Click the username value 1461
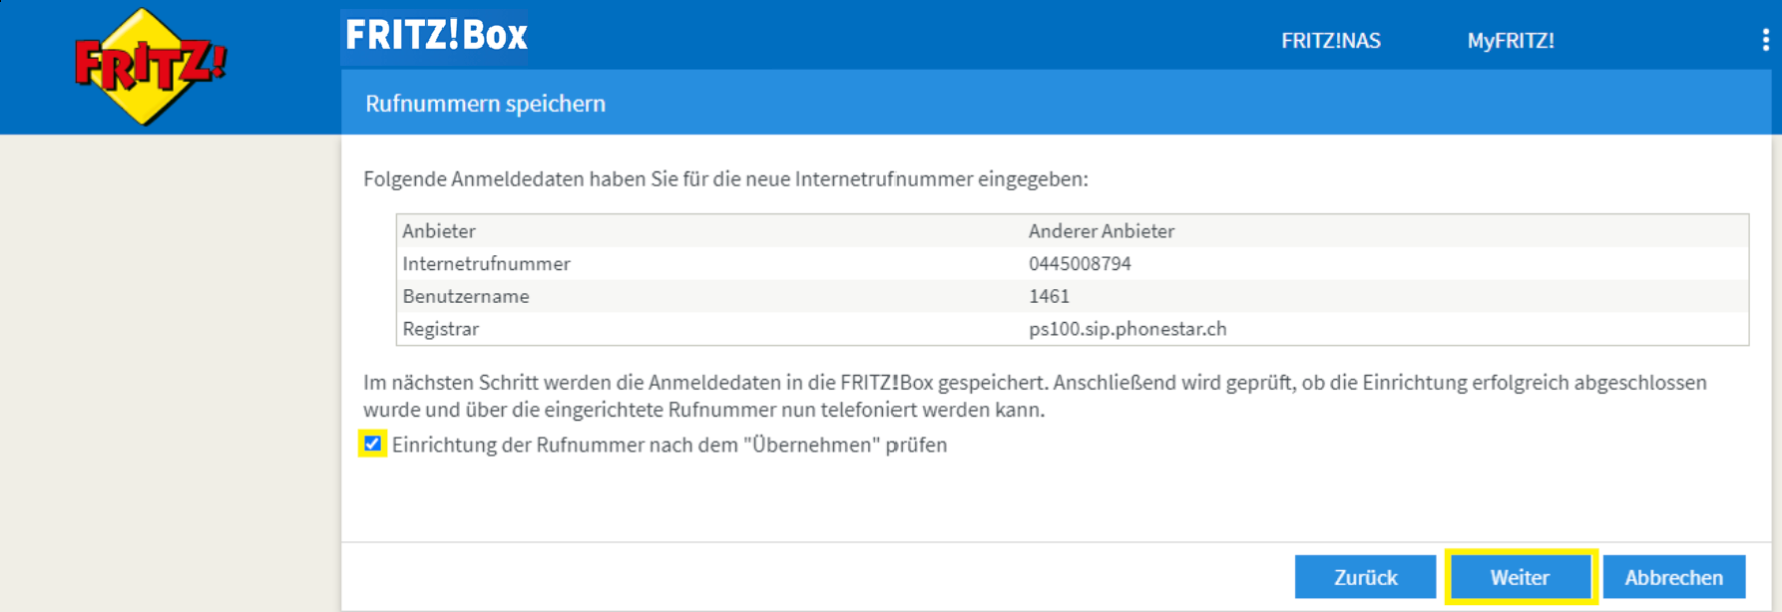 [x=1048, y=297]
